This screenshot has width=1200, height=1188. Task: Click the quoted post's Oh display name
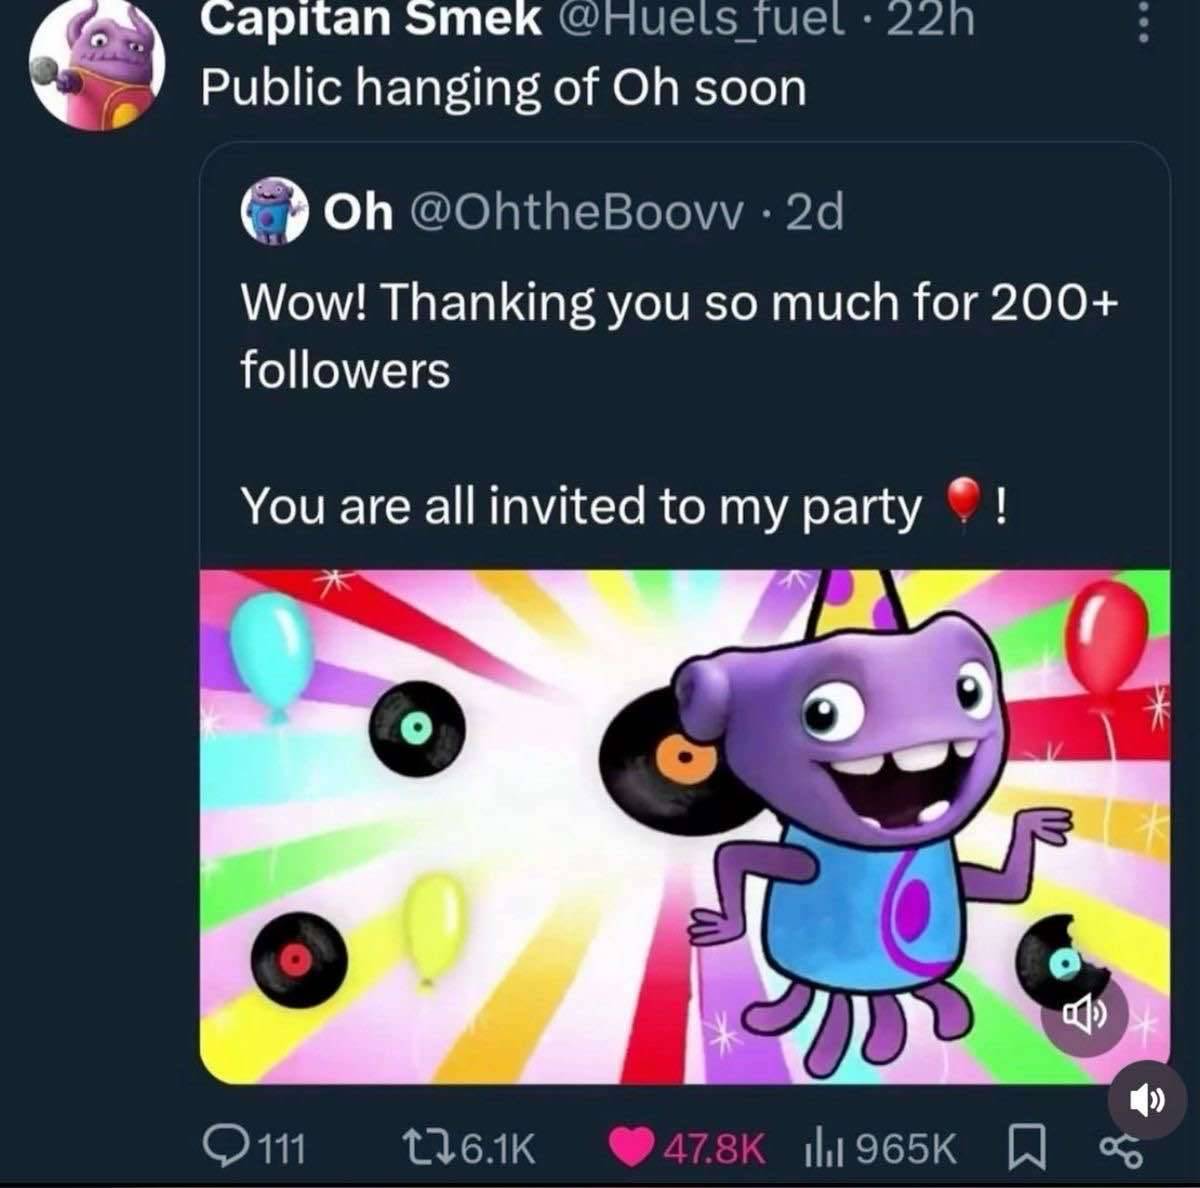tap(358, 212)
